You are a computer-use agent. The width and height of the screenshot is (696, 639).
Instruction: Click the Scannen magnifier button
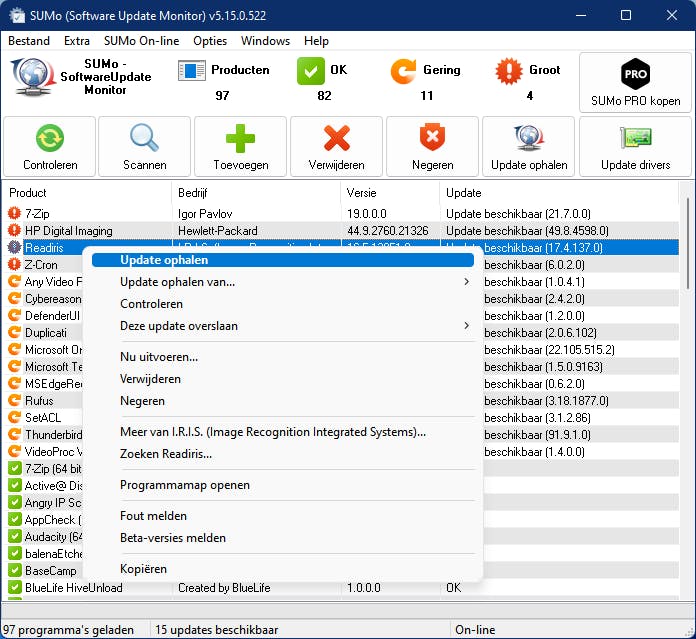point(144,146)
